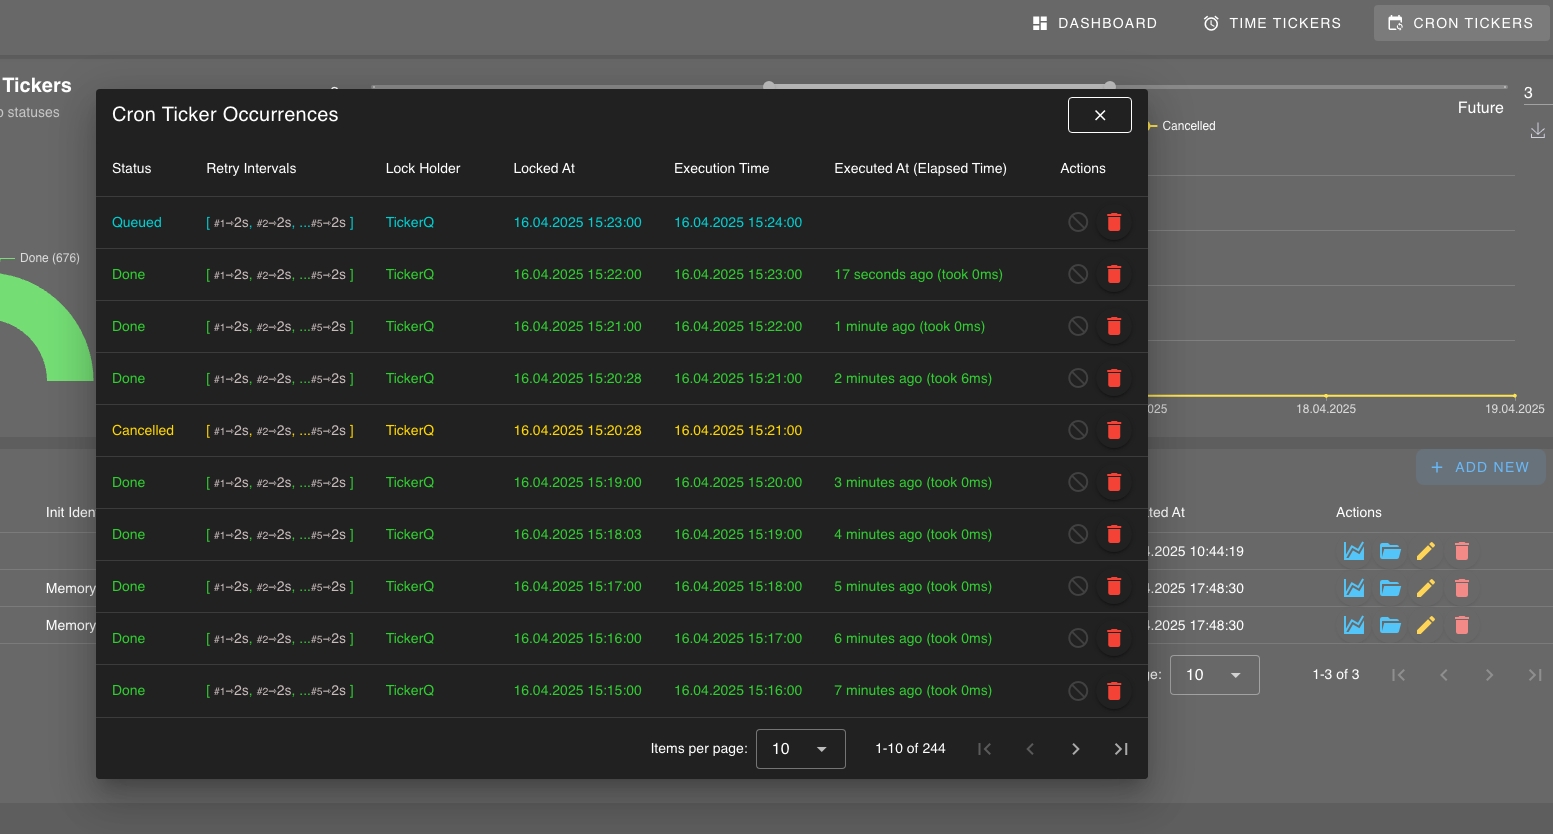Select the Cron Tickers tab
1553x834 pixels.
(x=1461, y=23)
